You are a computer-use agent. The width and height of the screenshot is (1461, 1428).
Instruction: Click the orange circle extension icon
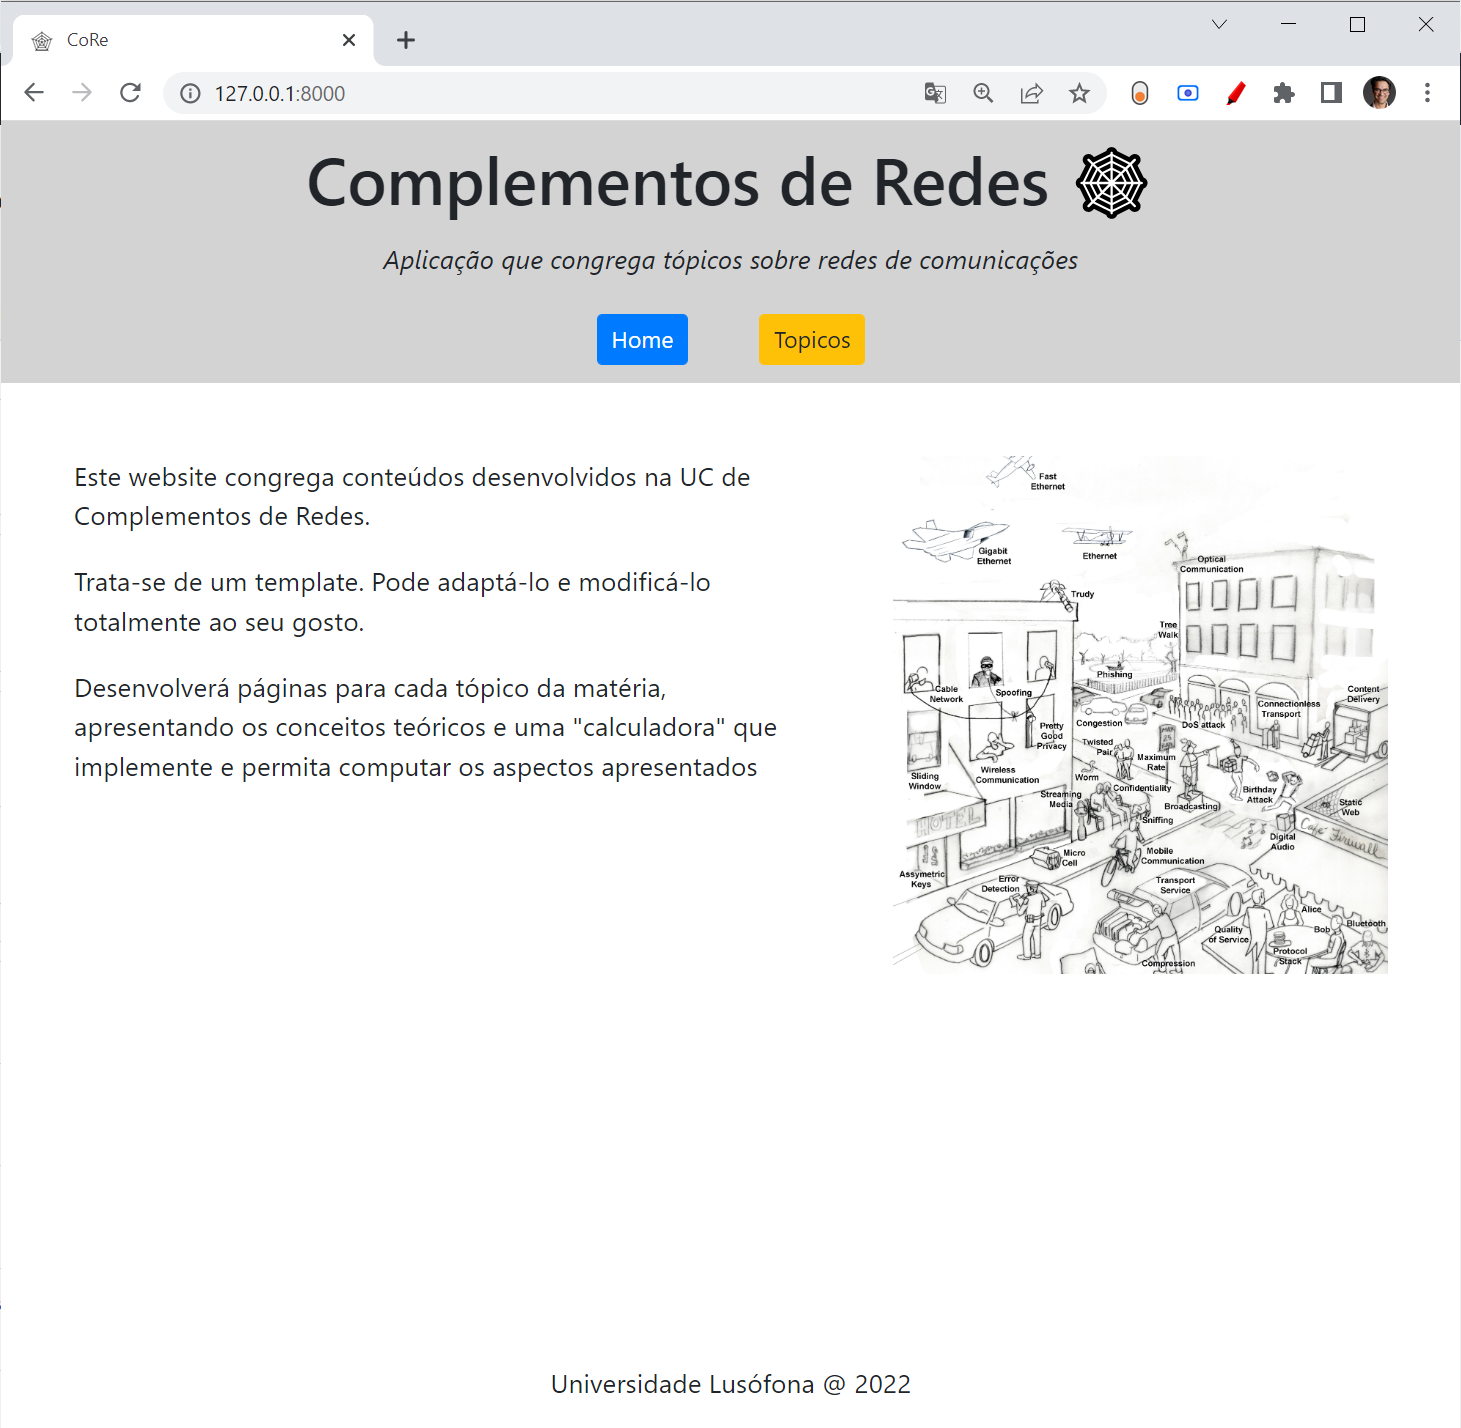coord(1139,93)
